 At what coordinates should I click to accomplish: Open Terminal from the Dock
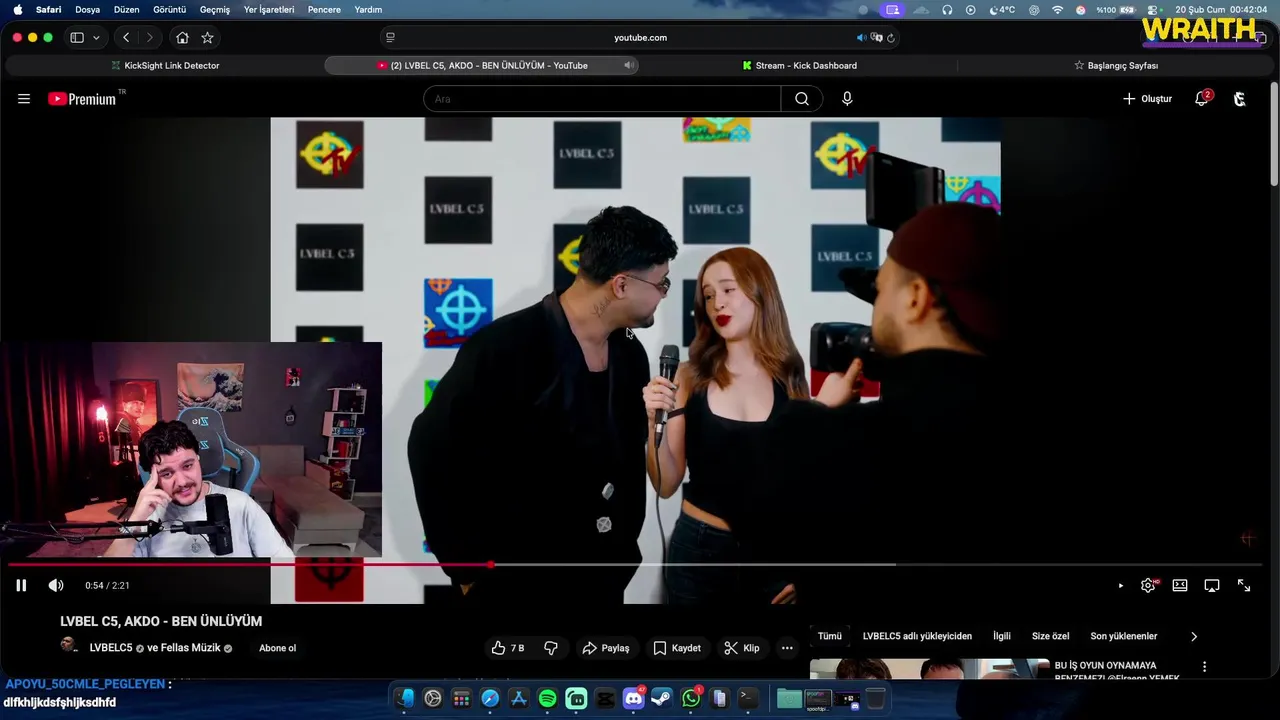tap(748, 699)
